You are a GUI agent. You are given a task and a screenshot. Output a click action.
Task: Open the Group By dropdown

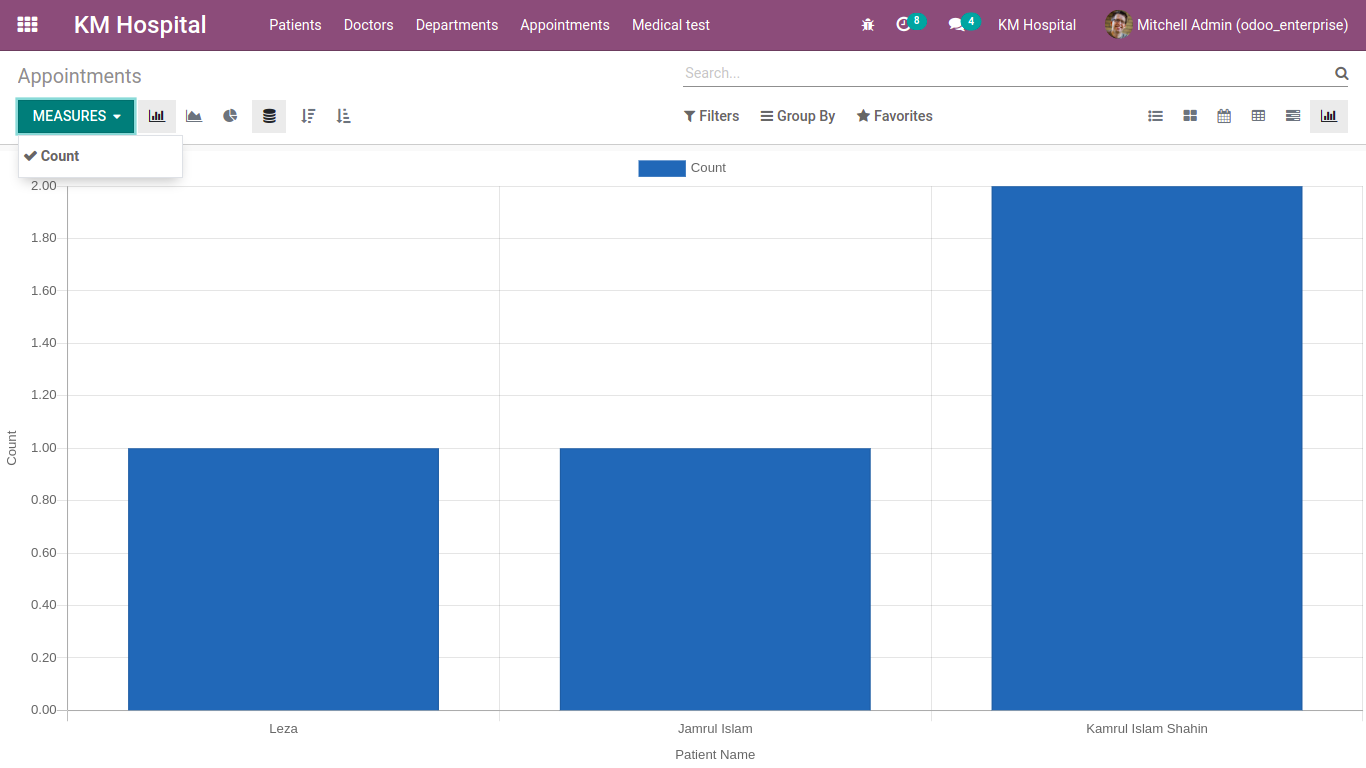798,116
